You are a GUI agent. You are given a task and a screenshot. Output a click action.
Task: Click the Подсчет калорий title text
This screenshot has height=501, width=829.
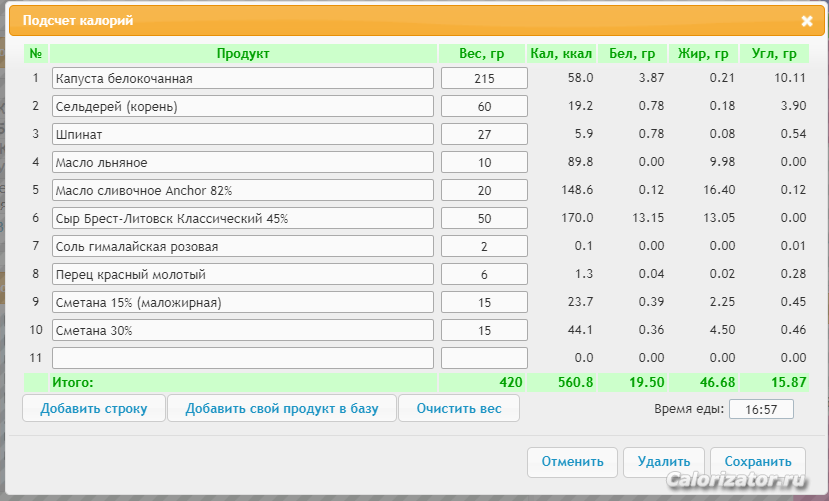click(78, 21)
